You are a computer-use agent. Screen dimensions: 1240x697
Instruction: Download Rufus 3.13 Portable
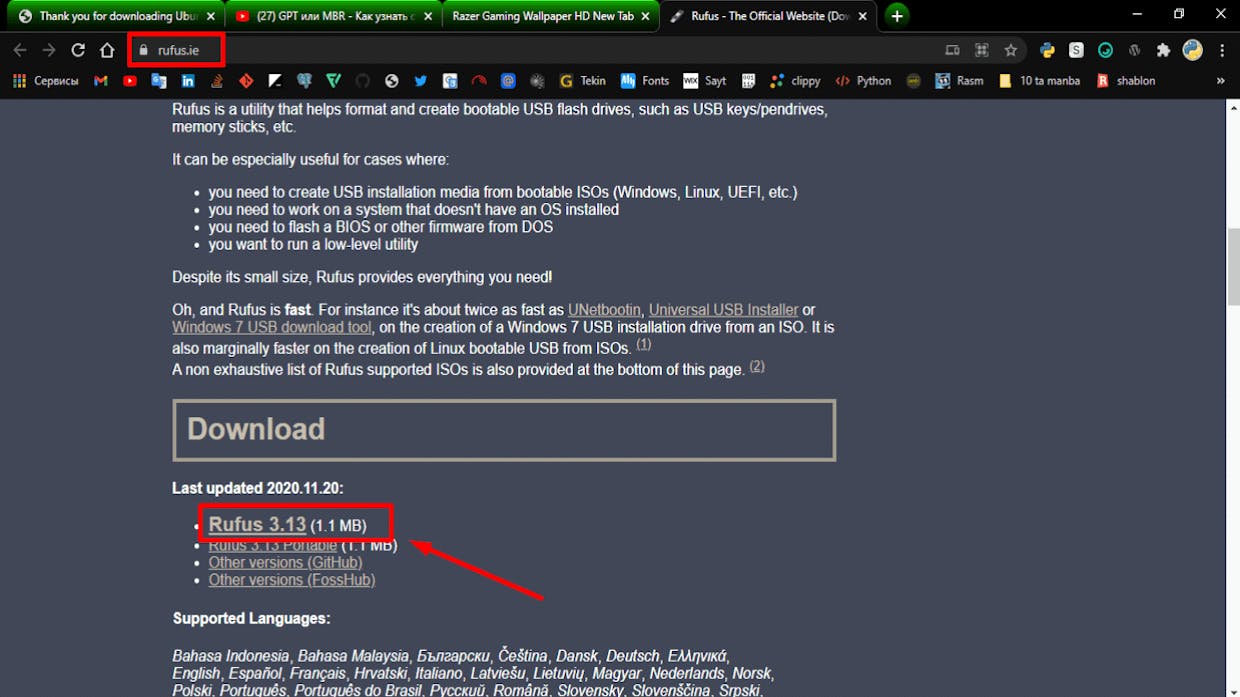coord(272,545)
